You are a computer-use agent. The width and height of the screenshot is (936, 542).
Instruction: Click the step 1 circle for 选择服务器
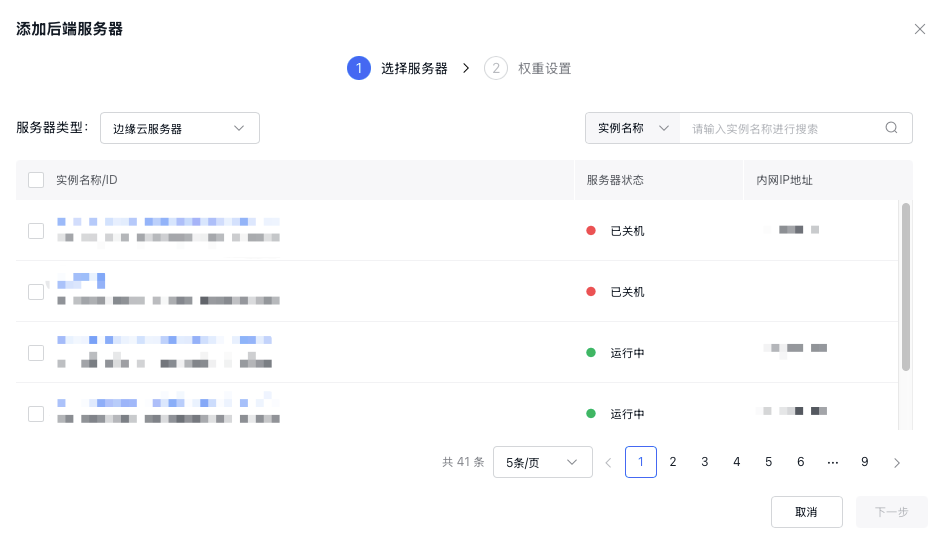(359, 68)
